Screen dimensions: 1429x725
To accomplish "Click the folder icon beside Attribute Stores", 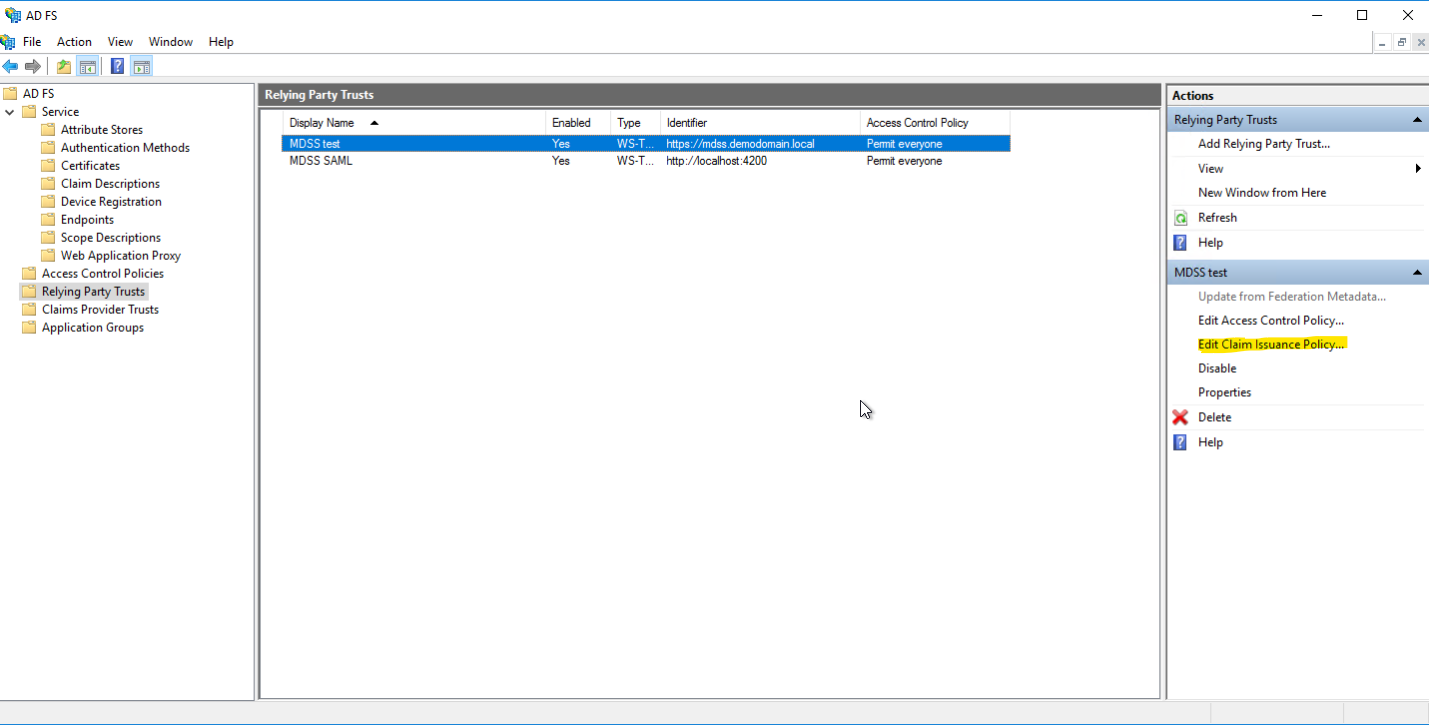I will coord(48,130).
